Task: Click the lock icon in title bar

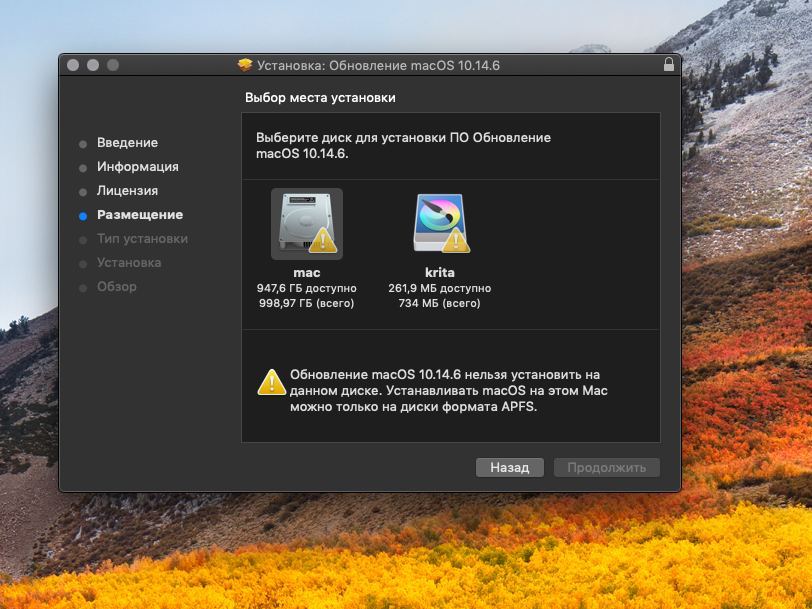Action: tap(669, 64)
